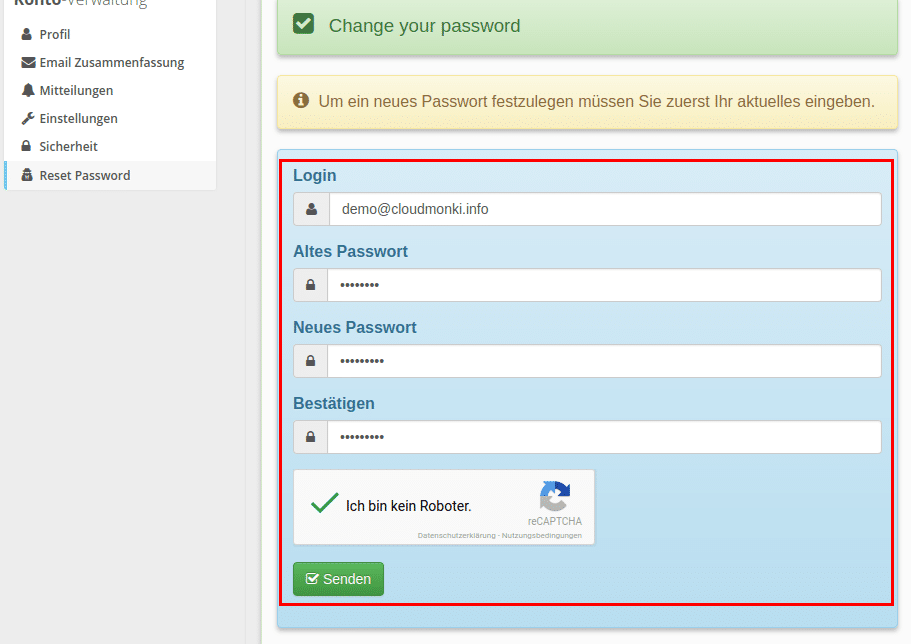Click the envelope icon beside Email Zusammenfassung

pyautogui.click(x=28, y=62)
